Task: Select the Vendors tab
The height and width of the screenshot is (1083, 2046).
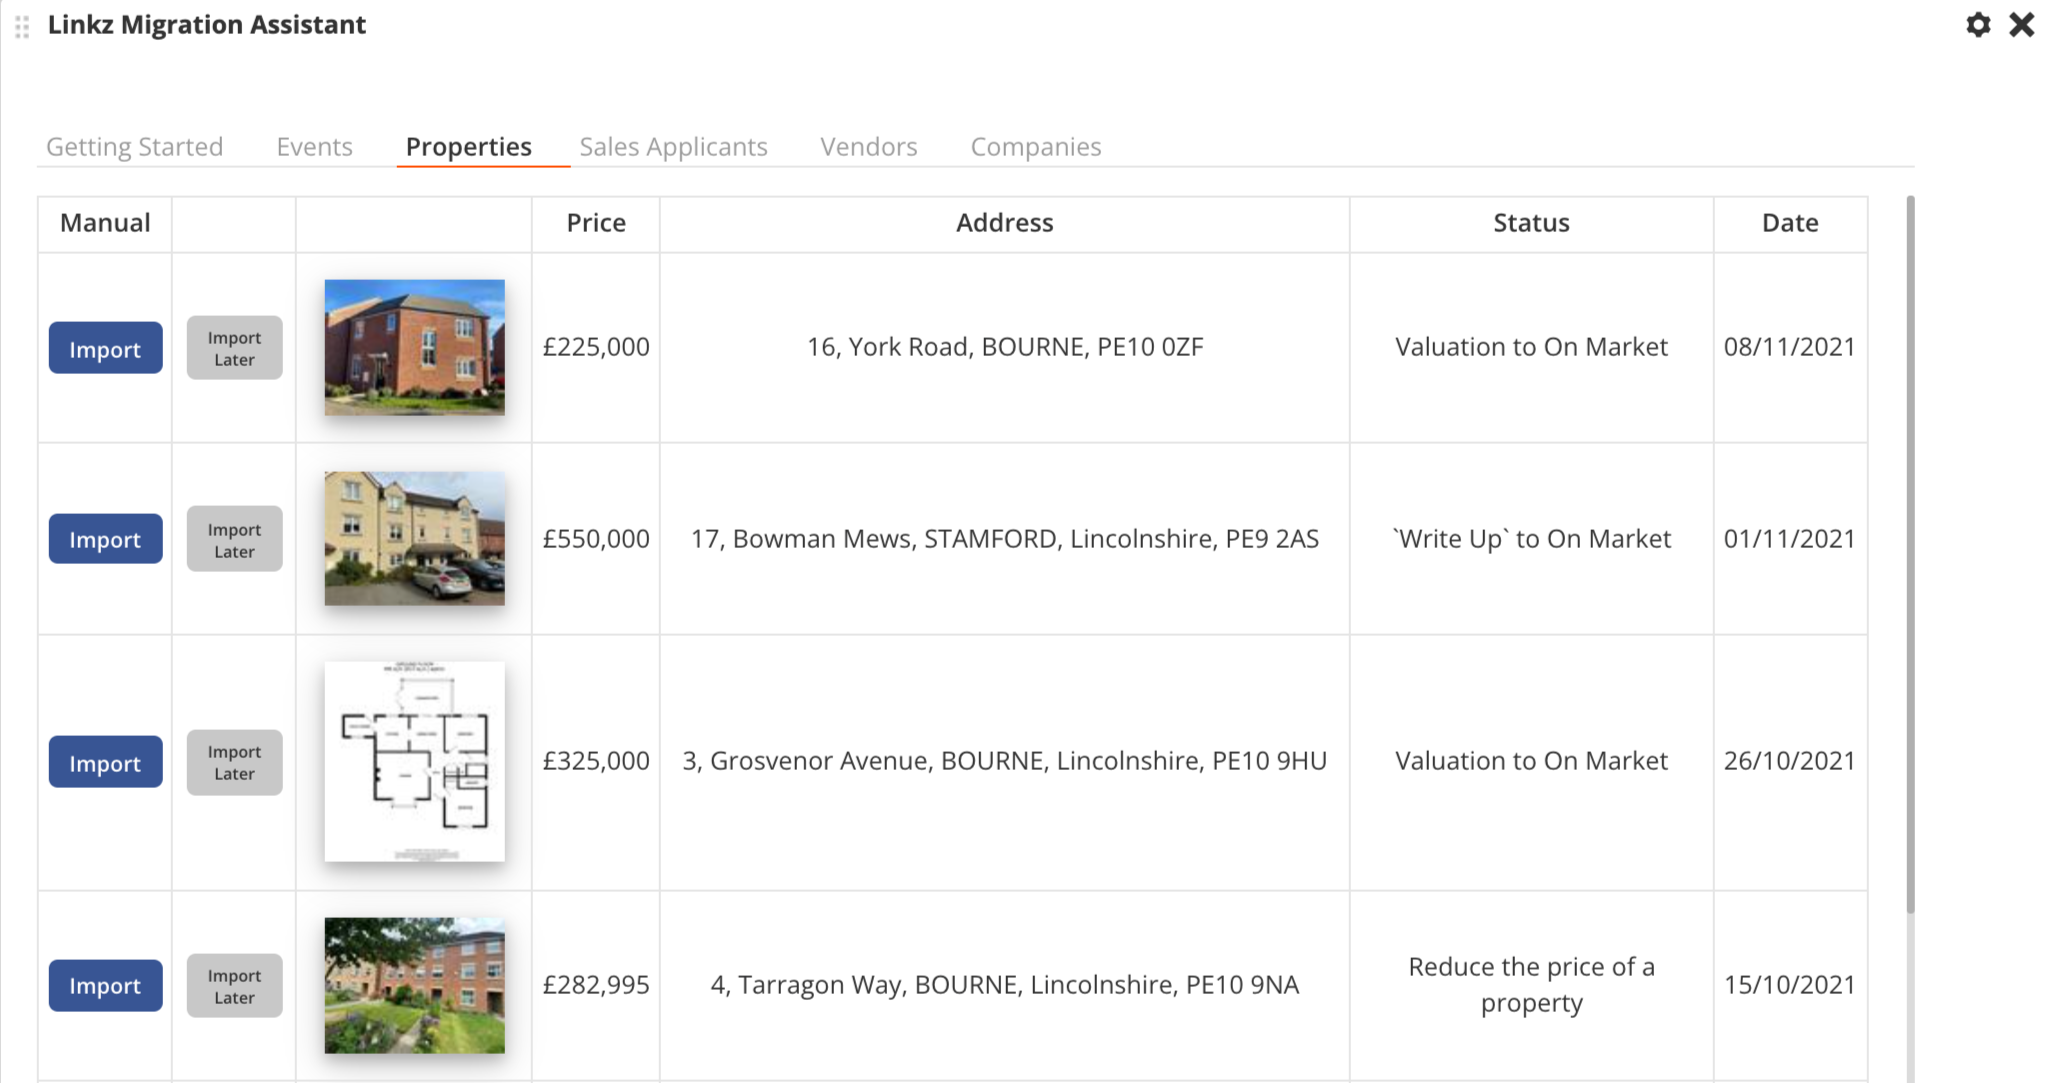Action: point(868,147)
